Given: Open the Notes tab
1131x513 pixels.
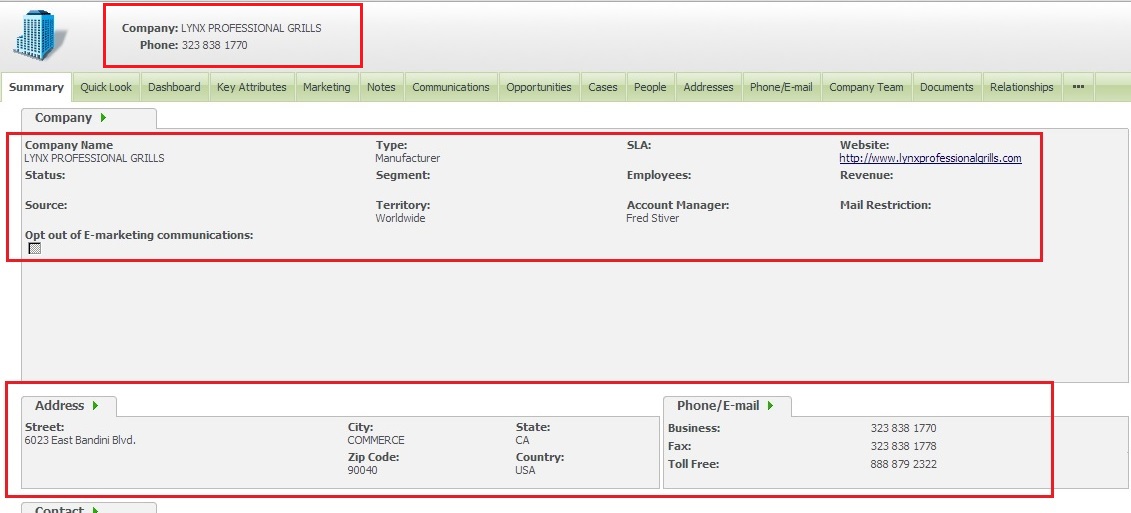Looking at the screenshot, I should [382, 87].
